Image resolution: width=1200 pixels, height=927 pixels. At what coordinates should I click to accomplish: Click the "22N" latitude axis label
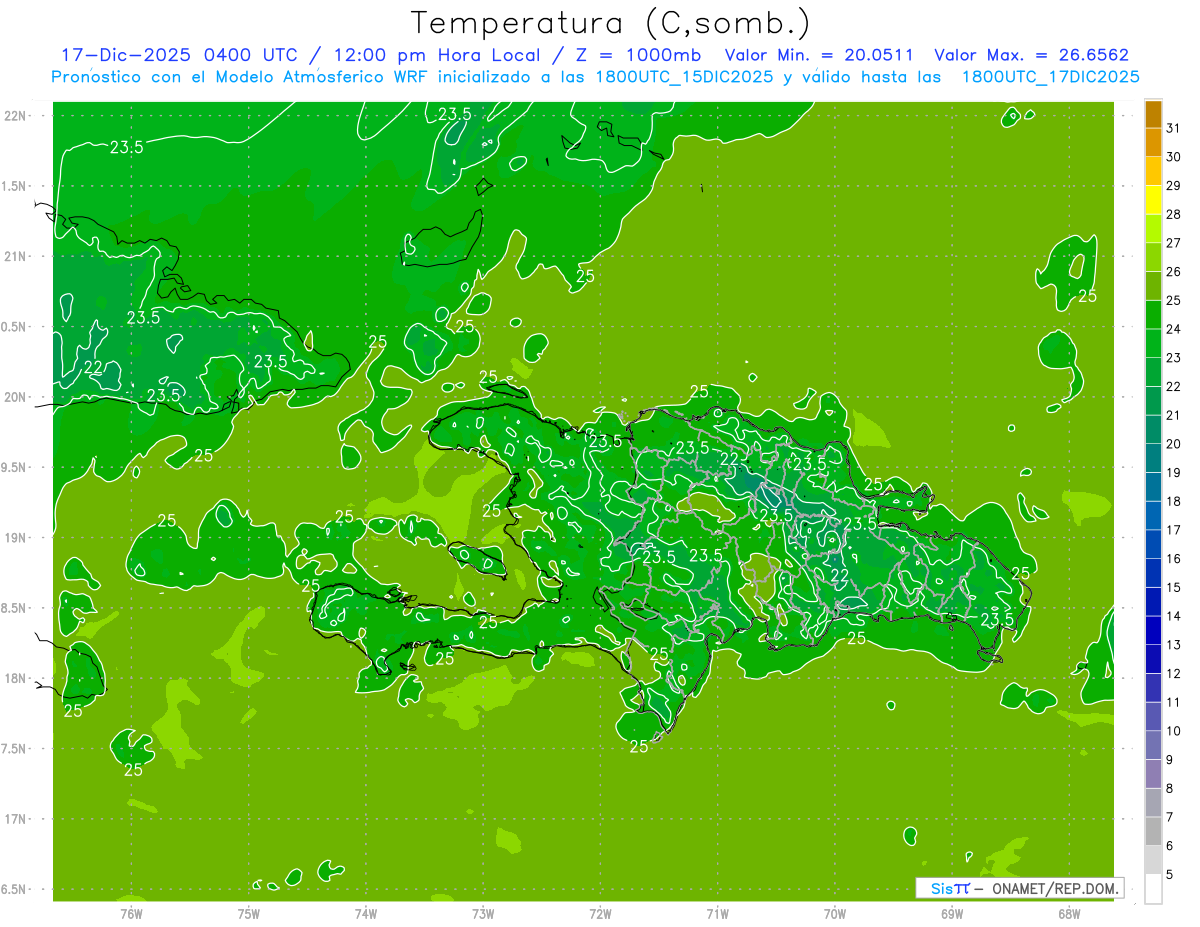15,115
